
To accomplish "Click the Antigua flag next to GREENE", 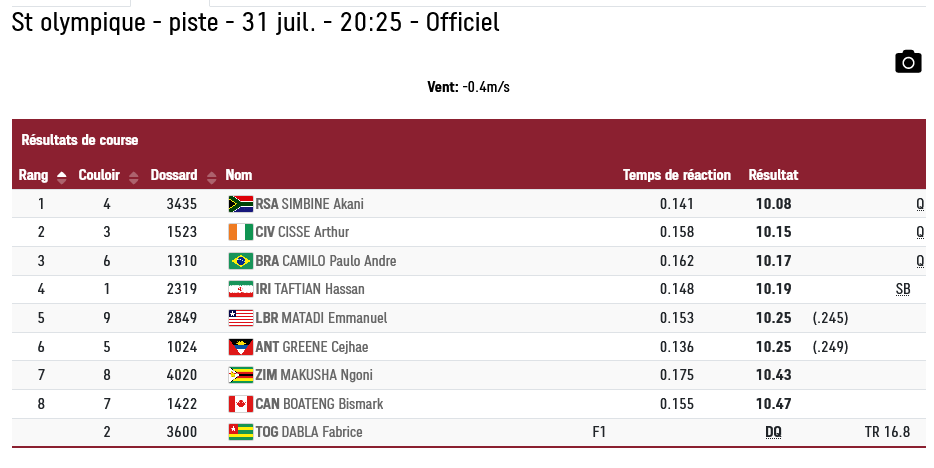I will tap(241, 347).
